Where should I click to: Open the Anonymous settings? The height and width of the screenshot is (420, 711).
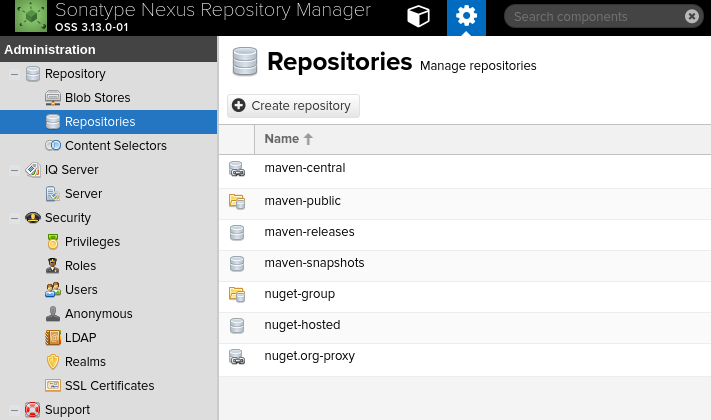[99, 314]
